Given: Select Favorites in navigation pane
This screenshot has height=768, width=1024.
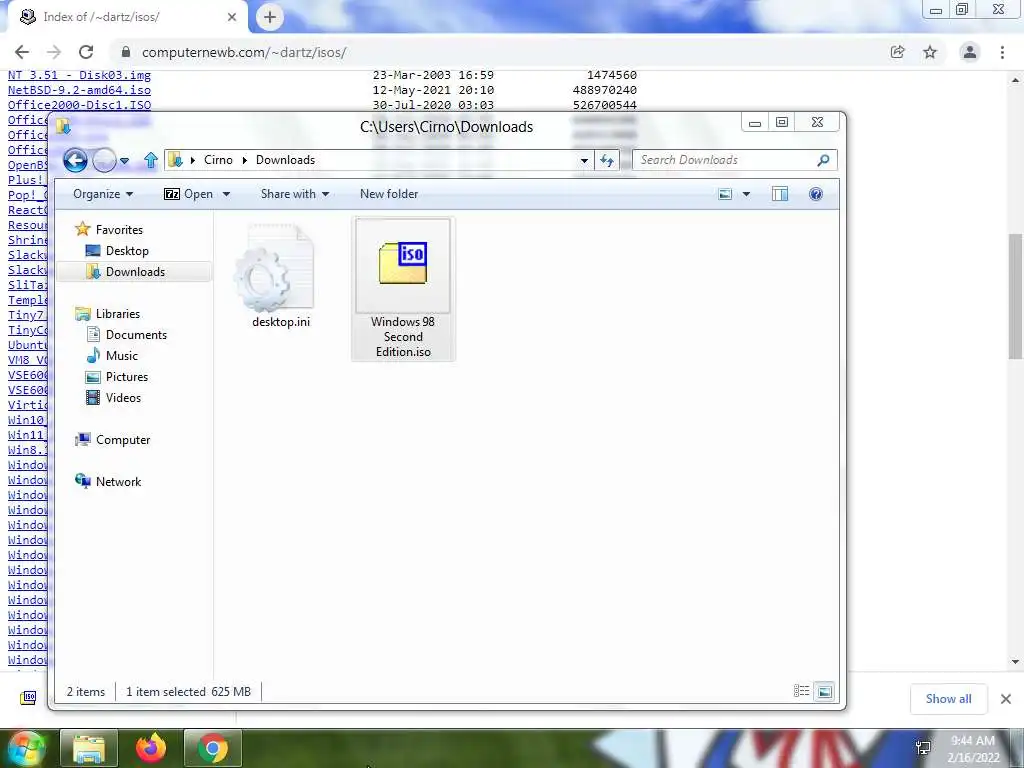Looking at the screenshot, I should tap(109, 229).
